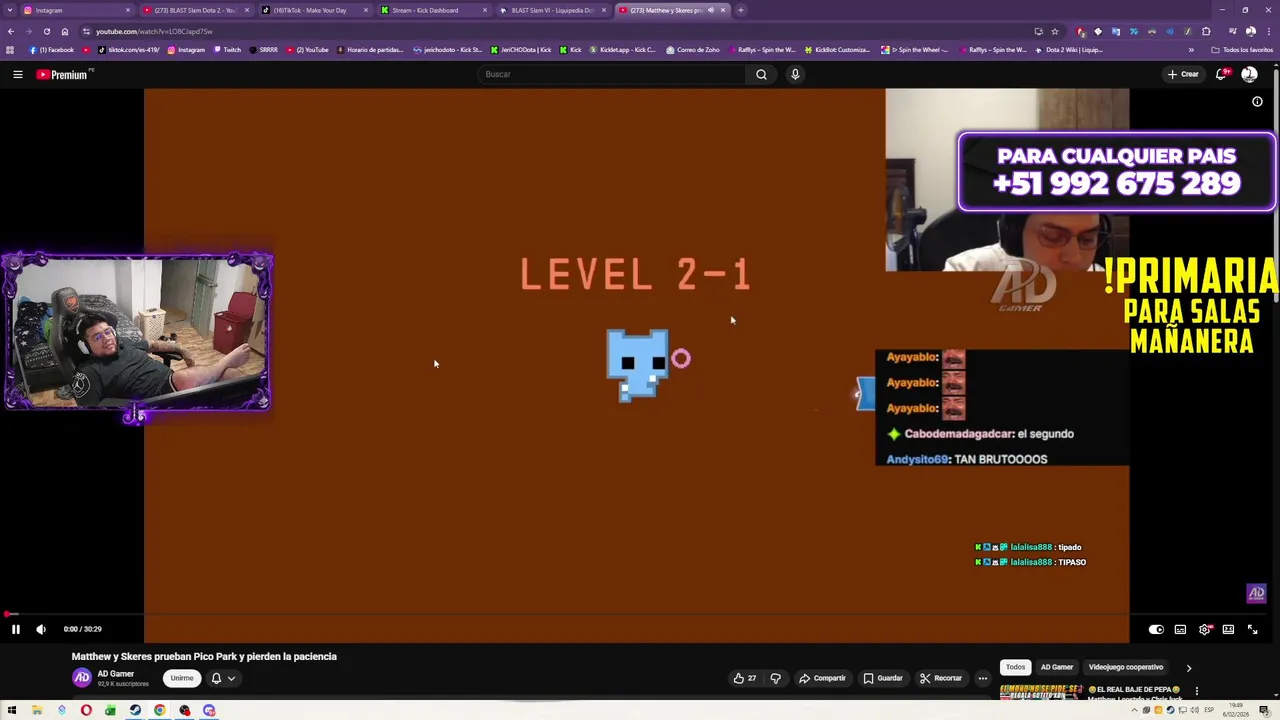Click the search magnifier button
Image resolution: width=1280 pixels, height=720 pixels.
pyautogui.click(x=761, y=74)
